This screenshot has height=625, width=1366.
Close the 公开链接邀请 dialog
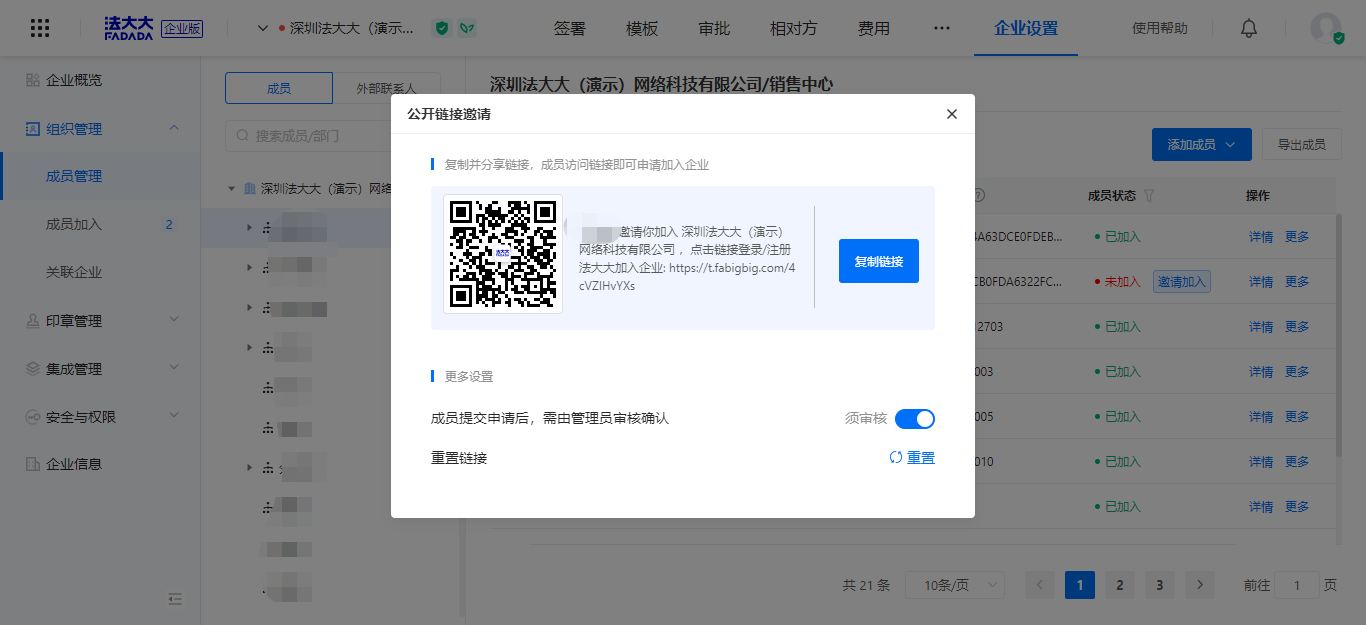pos(952,114)
